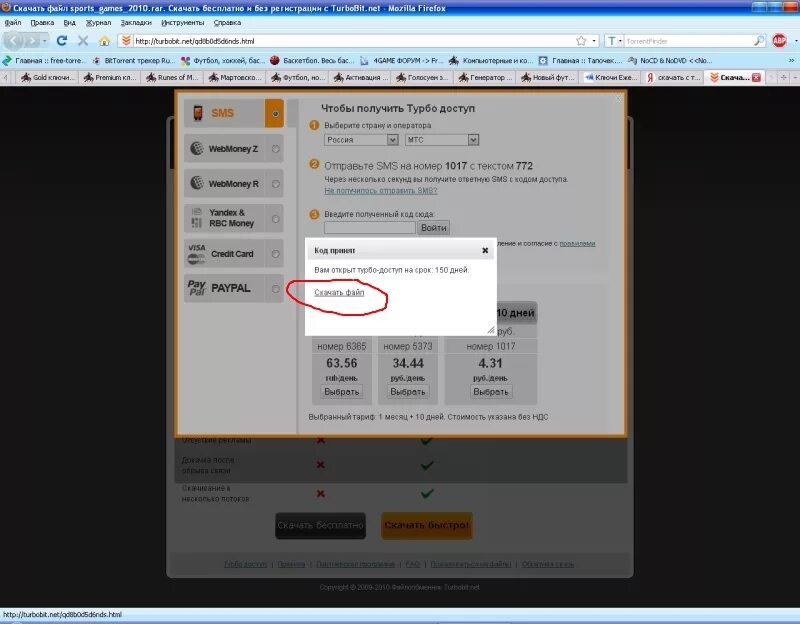This screenshot has height=624, width=800.
Task: Click the Войти button
Action: 434,228
